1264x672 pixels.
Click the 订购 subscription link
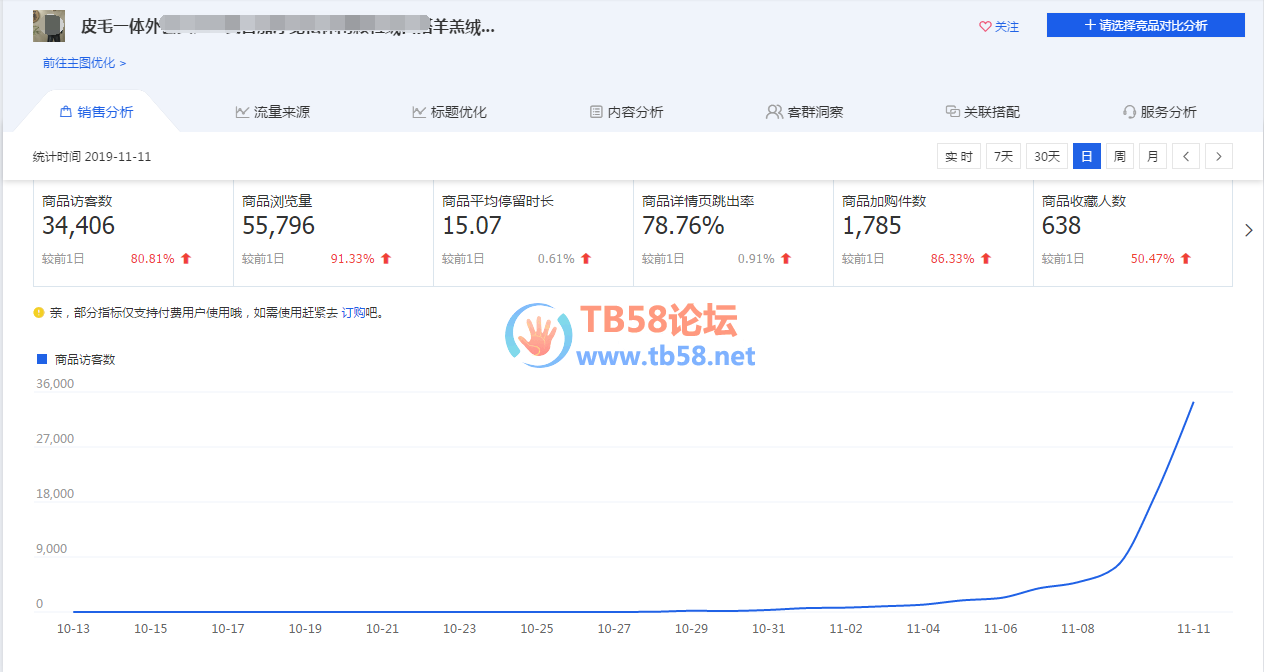point(353,313)
